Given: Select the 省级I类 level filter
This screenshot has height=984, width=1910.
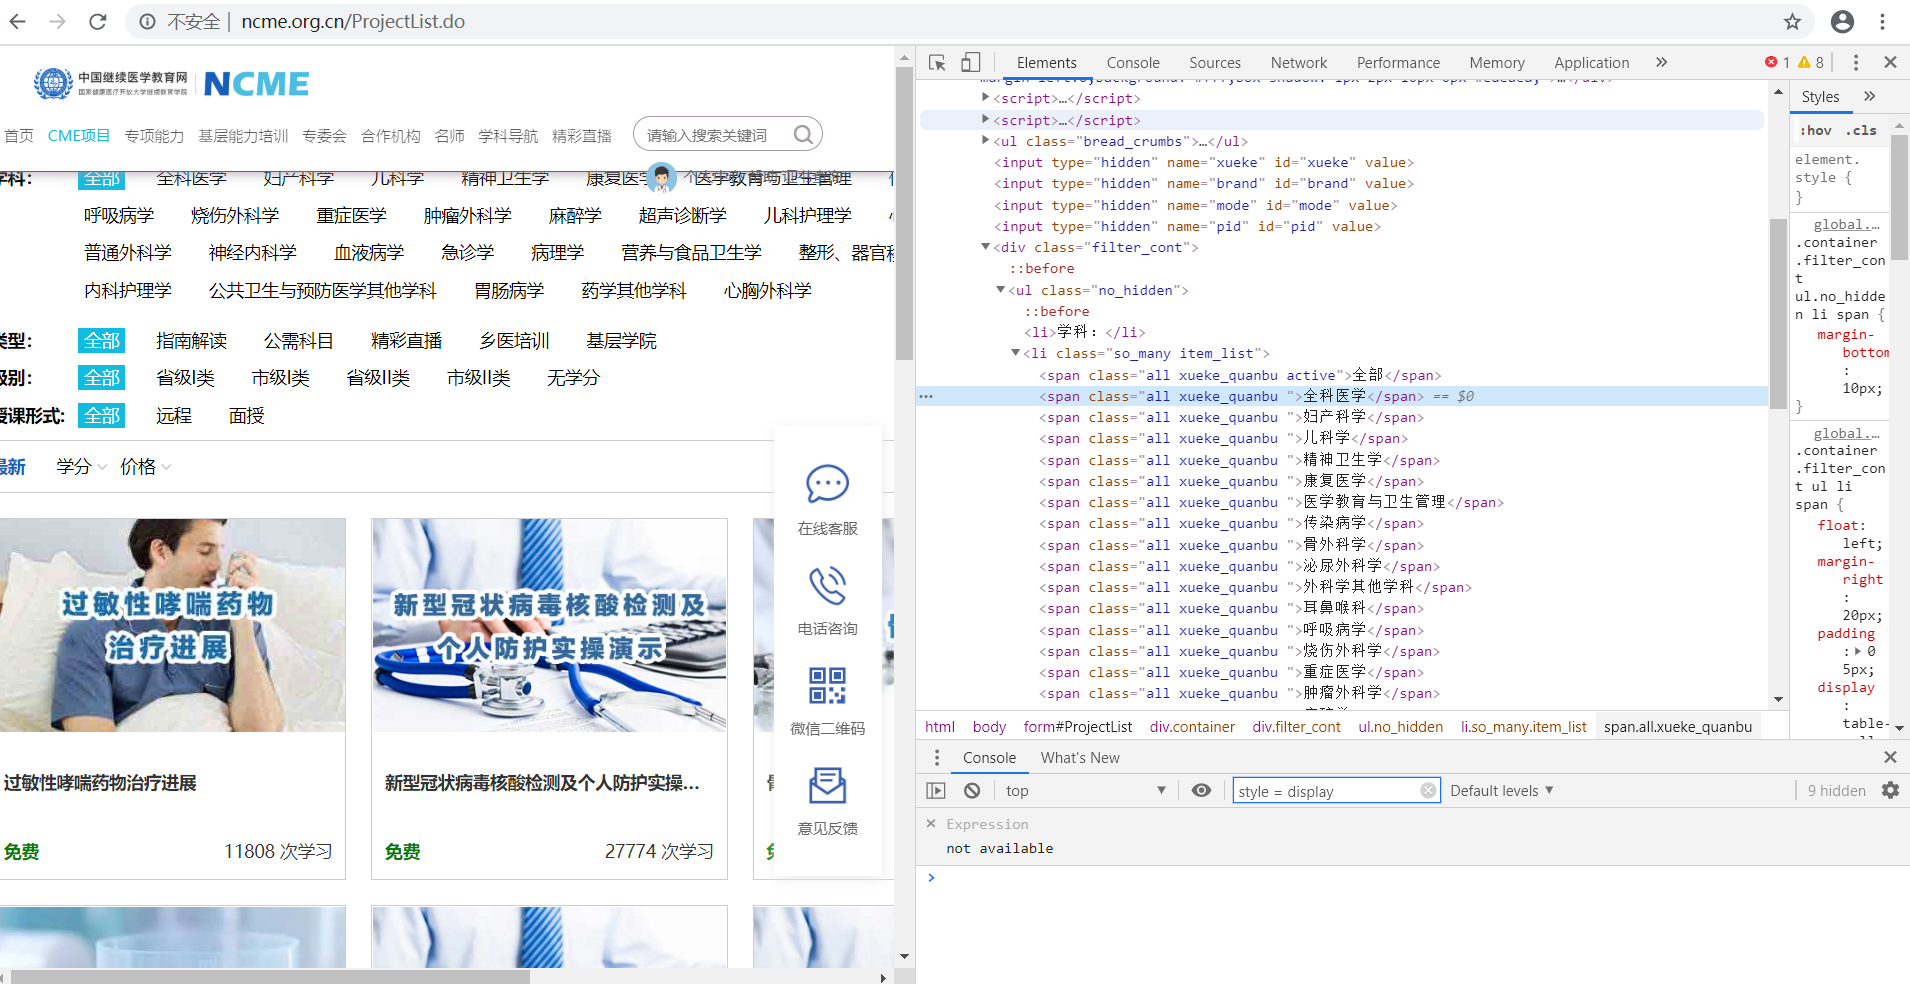Looking at the screenshot, I should point(185,378).
